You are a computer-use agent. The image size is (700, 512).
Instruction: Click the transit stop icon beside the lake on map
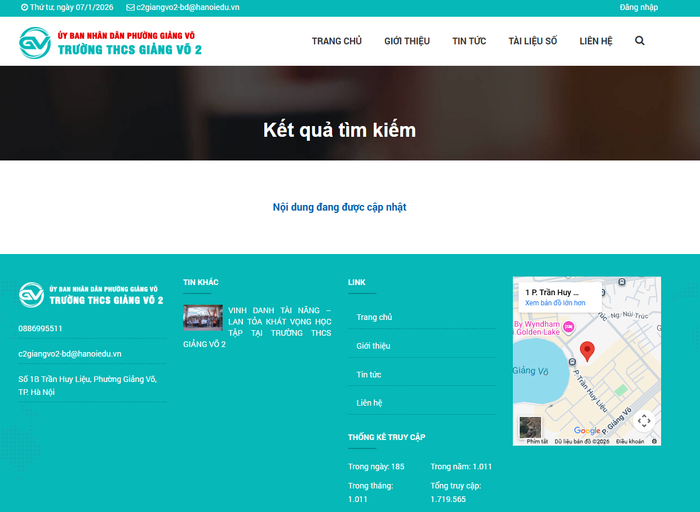tap(572, 362)
